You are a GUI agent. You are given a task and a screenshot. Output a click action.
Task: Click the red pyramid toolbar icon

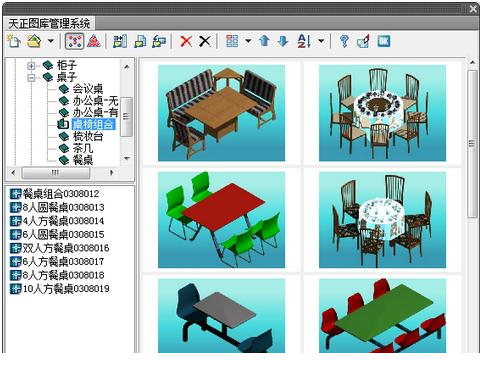(94, 41)
